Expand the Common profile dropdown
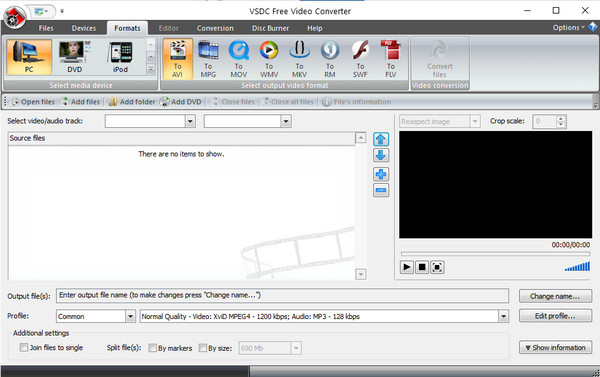 click(x=130, y=317)
